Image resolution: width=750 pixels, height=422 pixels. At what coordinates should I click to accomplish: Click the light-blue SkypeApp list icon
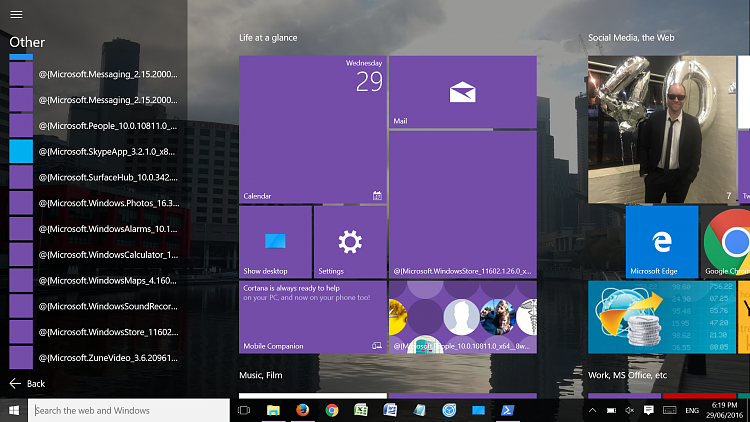(x=21, y=152)
